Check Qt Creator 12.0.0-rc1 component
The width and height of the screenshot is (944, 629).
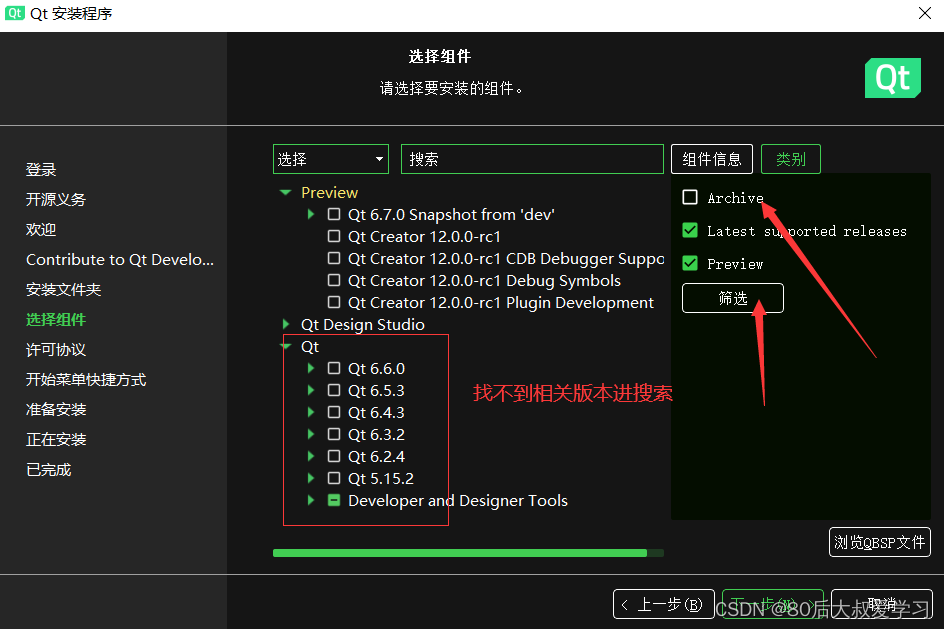click(334, 236)
